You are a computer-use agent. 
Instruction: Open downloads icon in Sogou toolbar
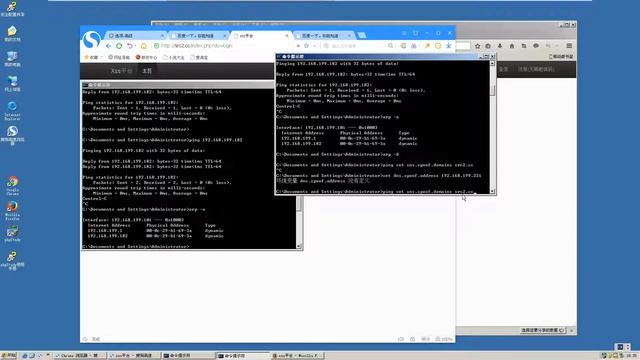449,46
